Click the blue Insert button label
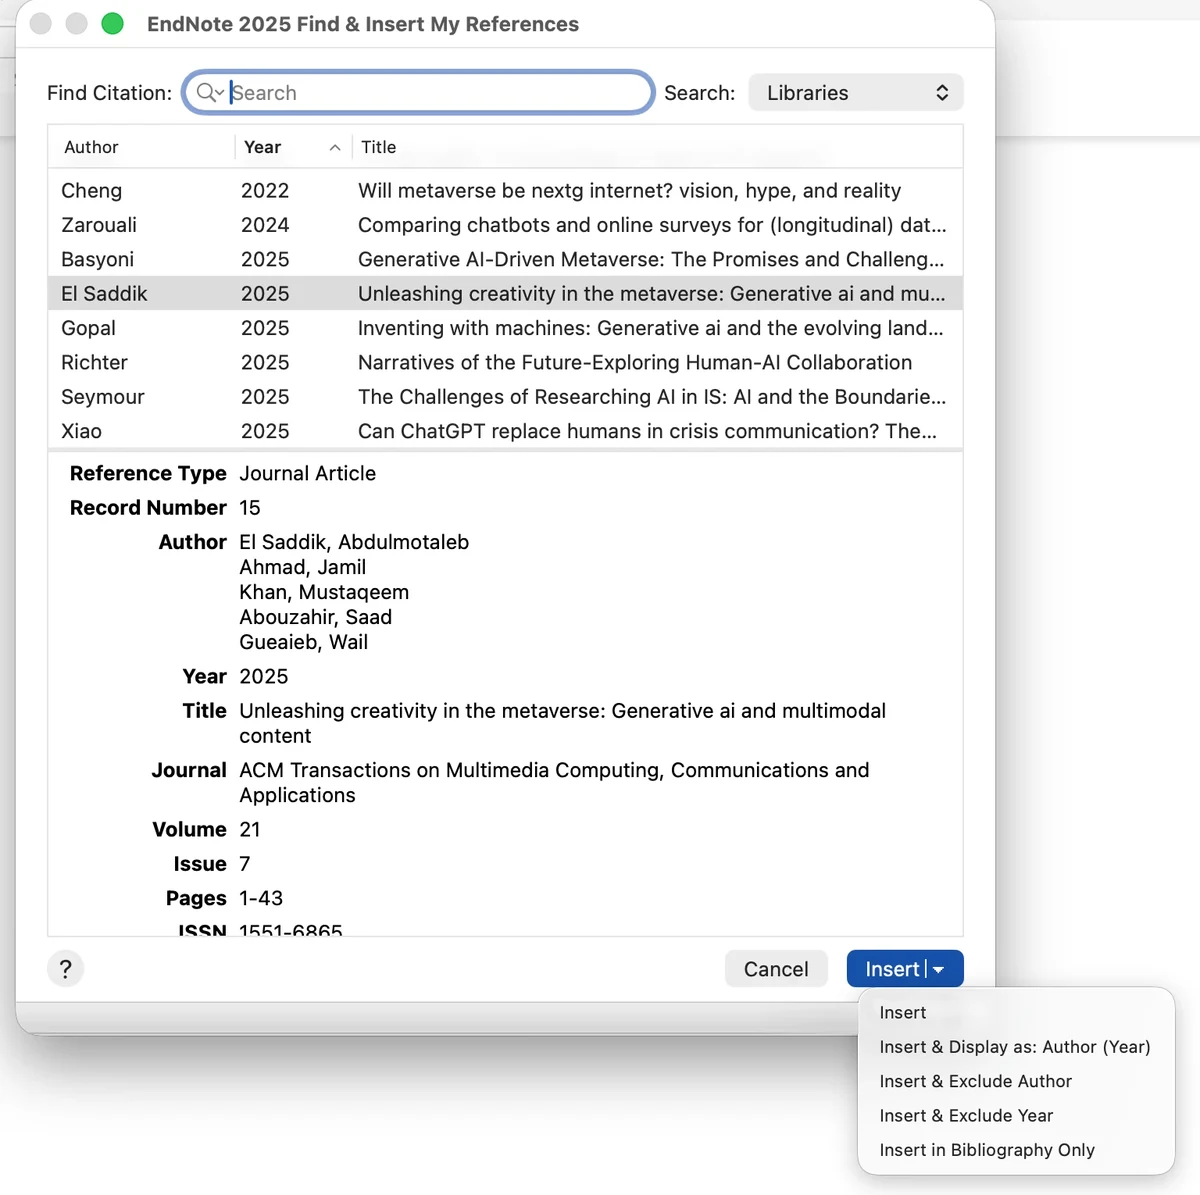This screenshot has width=1200, height=1195. click(x=892, y=969)
